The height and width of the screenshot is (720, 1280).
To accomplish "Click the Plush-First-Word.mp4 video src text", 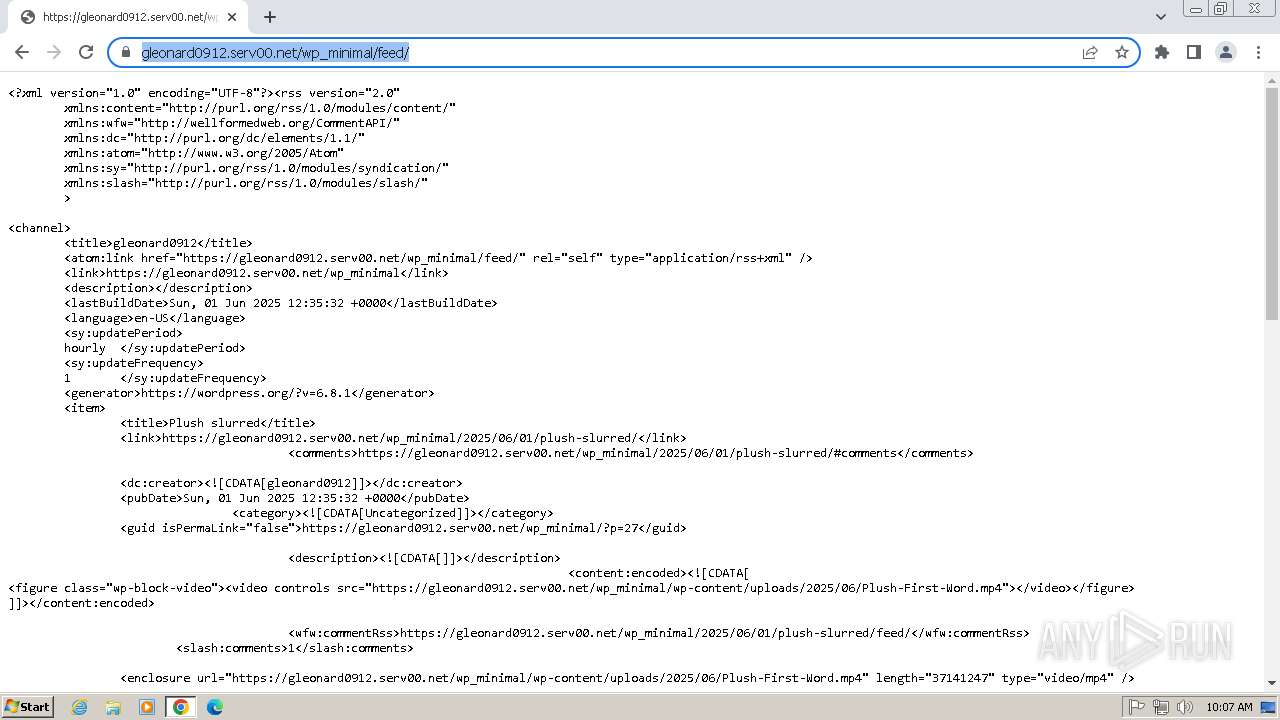I will (687, 588).
